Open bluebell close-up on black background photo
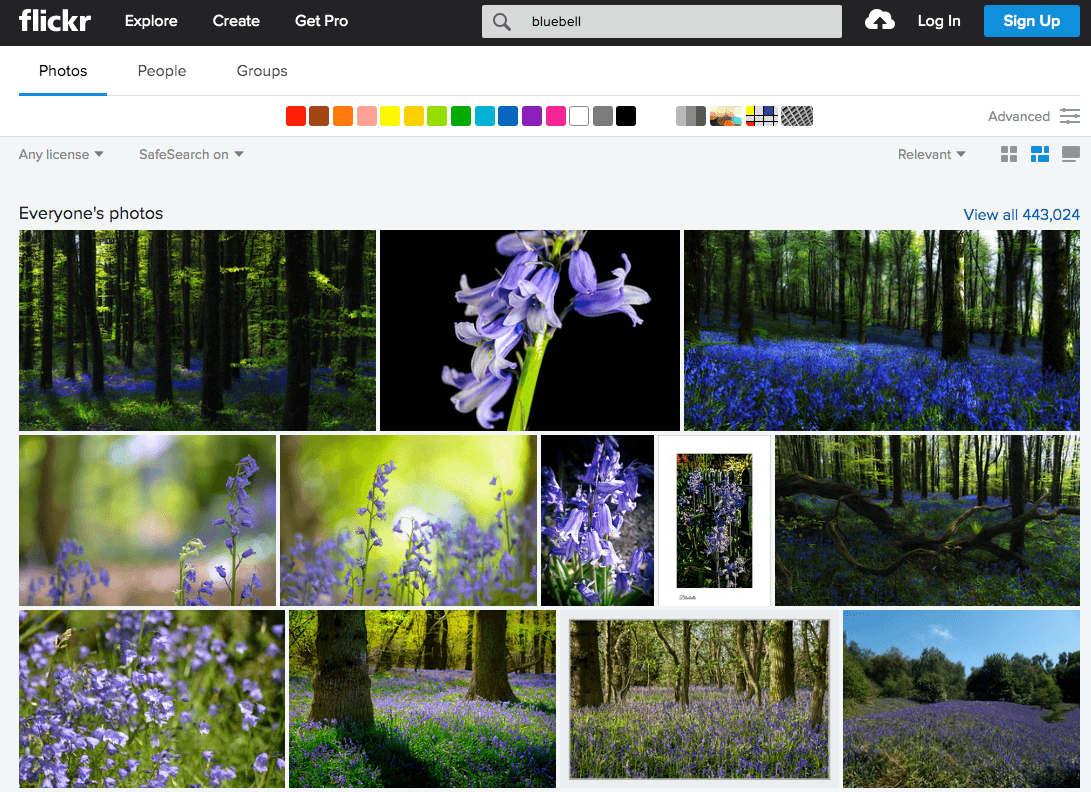This screenshot has width=1091, height=792. [529, 330]
